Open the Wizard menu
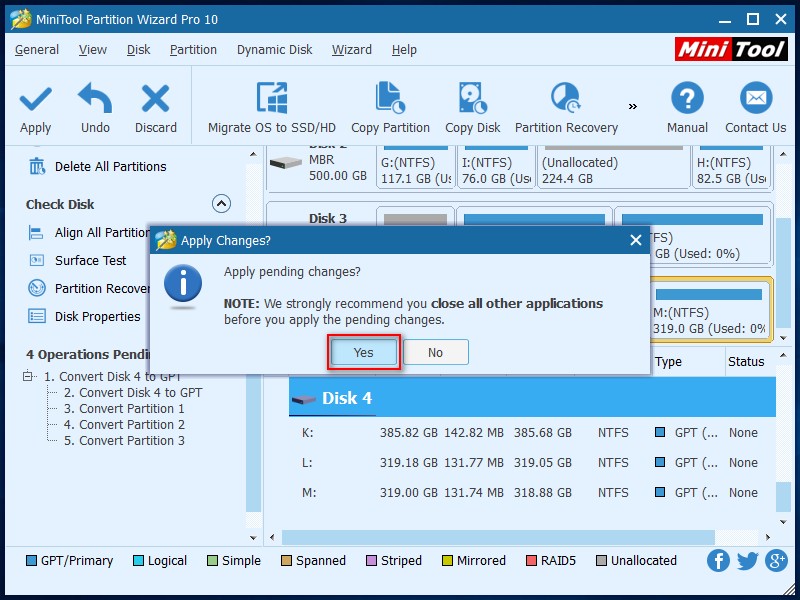Image resolution: width=800 pixels, height=600 pixels. coord(352,49)
